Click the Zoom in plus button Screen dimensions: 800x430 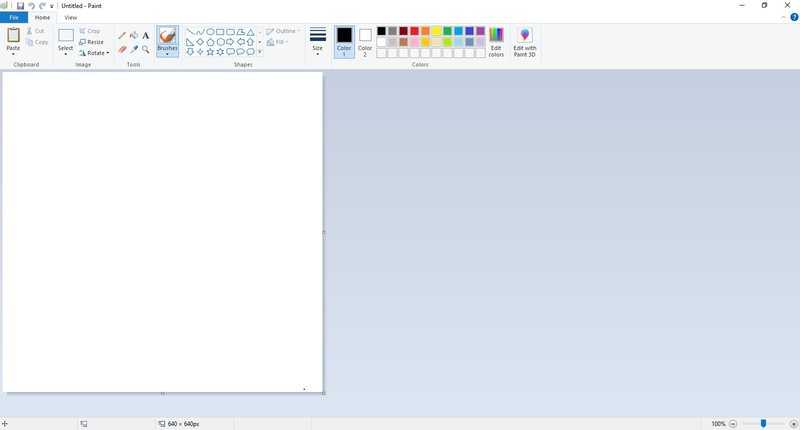pos(793,424)
